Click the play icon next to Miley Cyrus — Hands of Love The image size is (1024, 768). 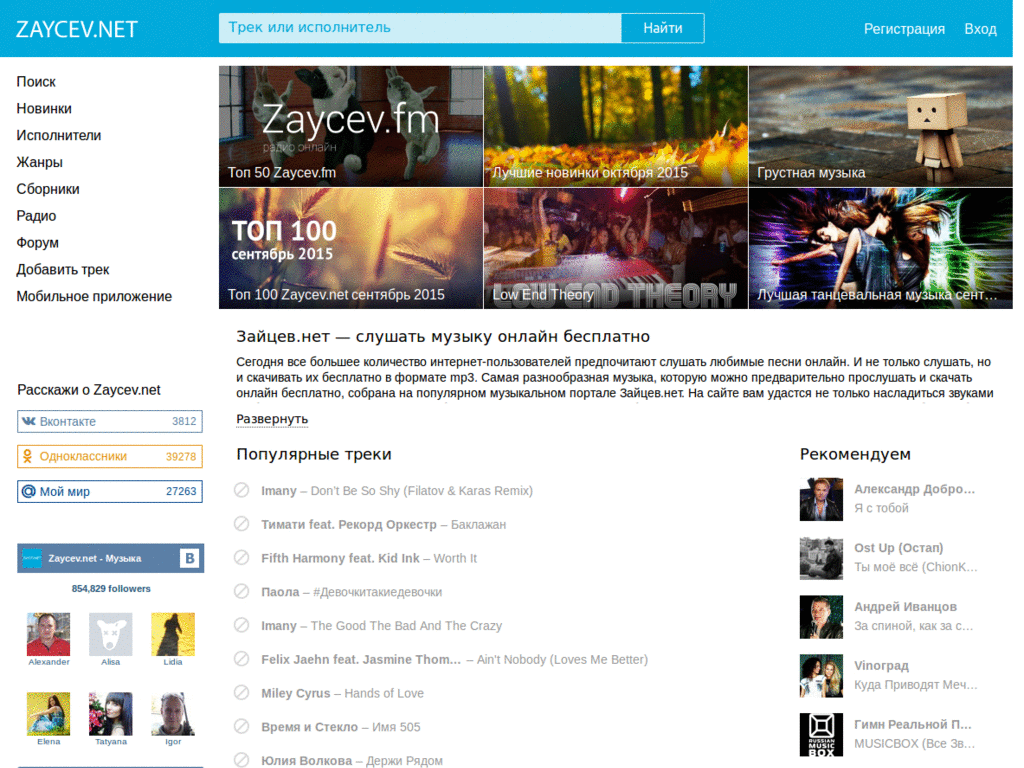(x=241, y=692)
